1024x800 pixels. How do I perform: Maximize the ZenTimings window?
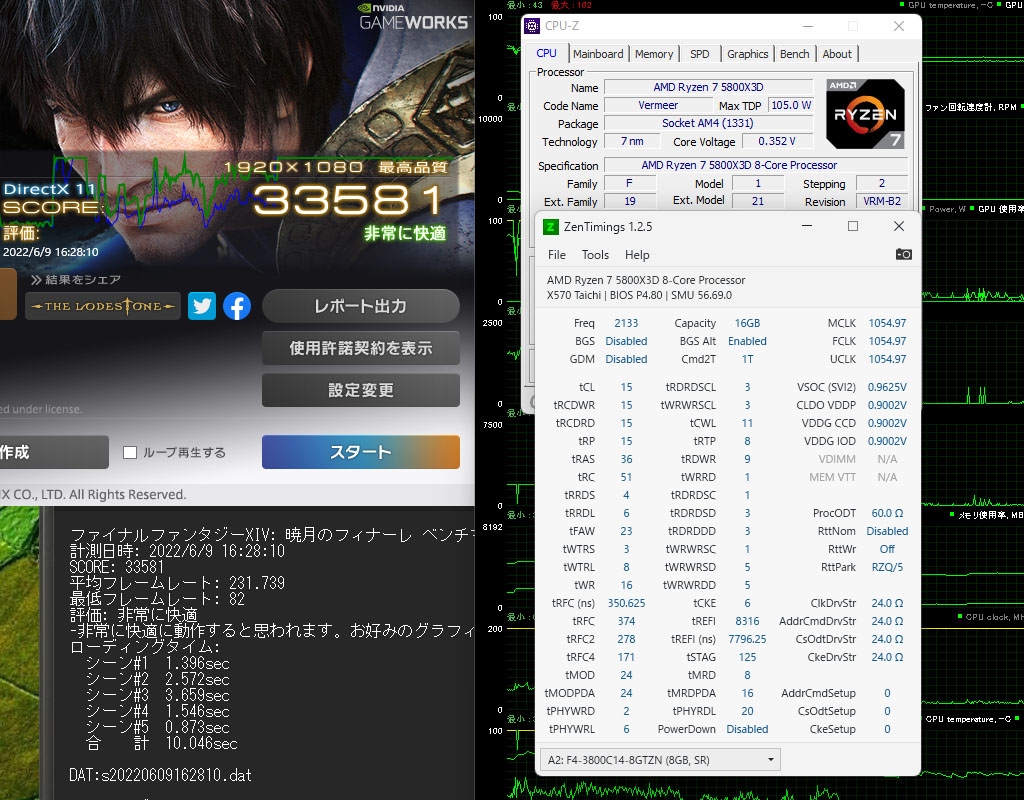(x=853, y=226)
